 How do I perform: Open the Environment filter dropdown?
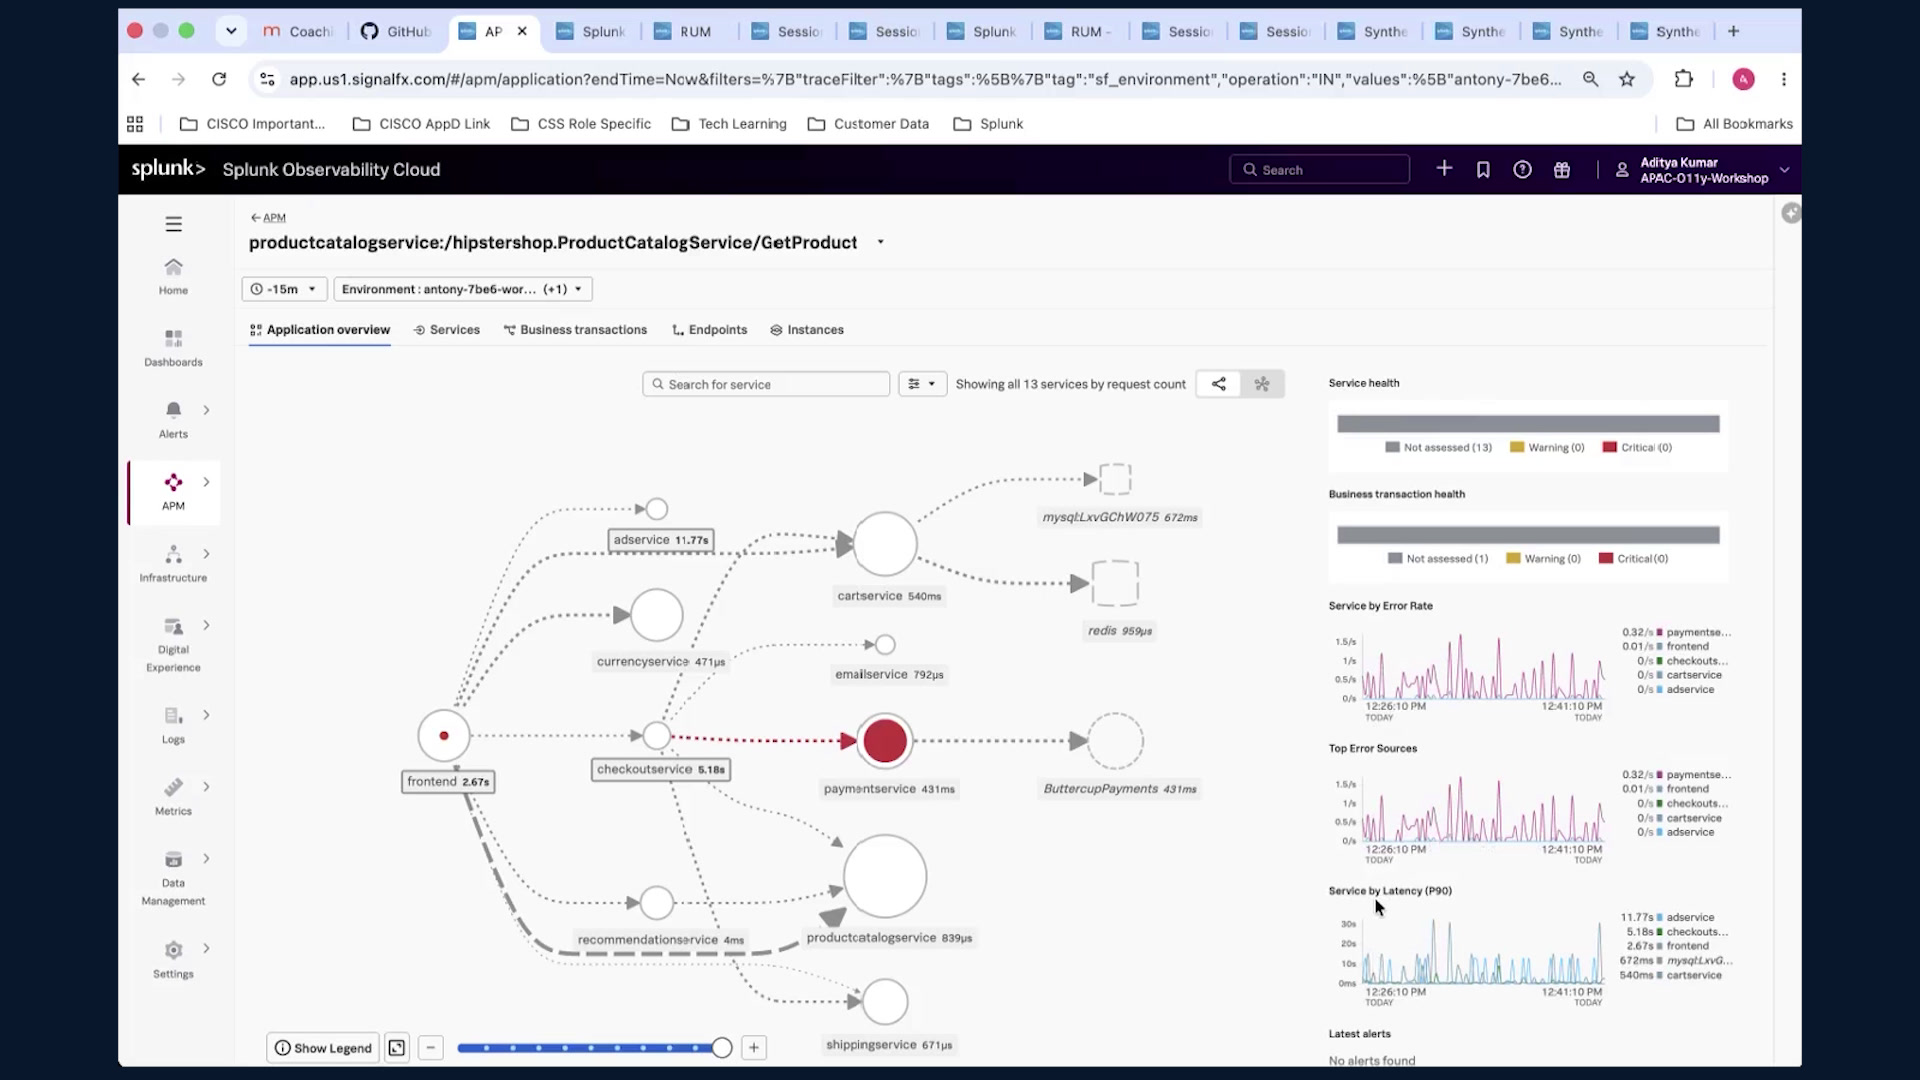coord(463,289)
